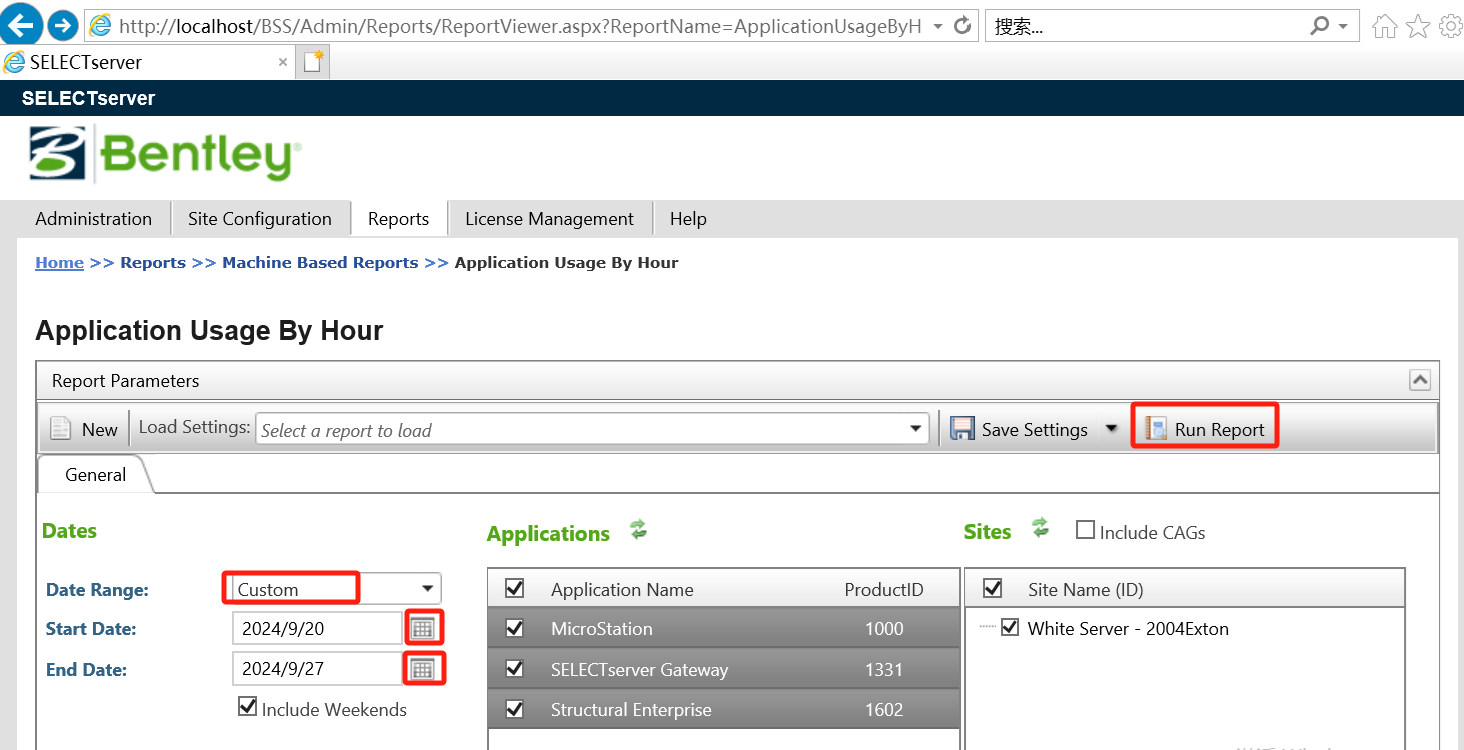Go to the Reports breadcrumb link

(x=153, y=263)
